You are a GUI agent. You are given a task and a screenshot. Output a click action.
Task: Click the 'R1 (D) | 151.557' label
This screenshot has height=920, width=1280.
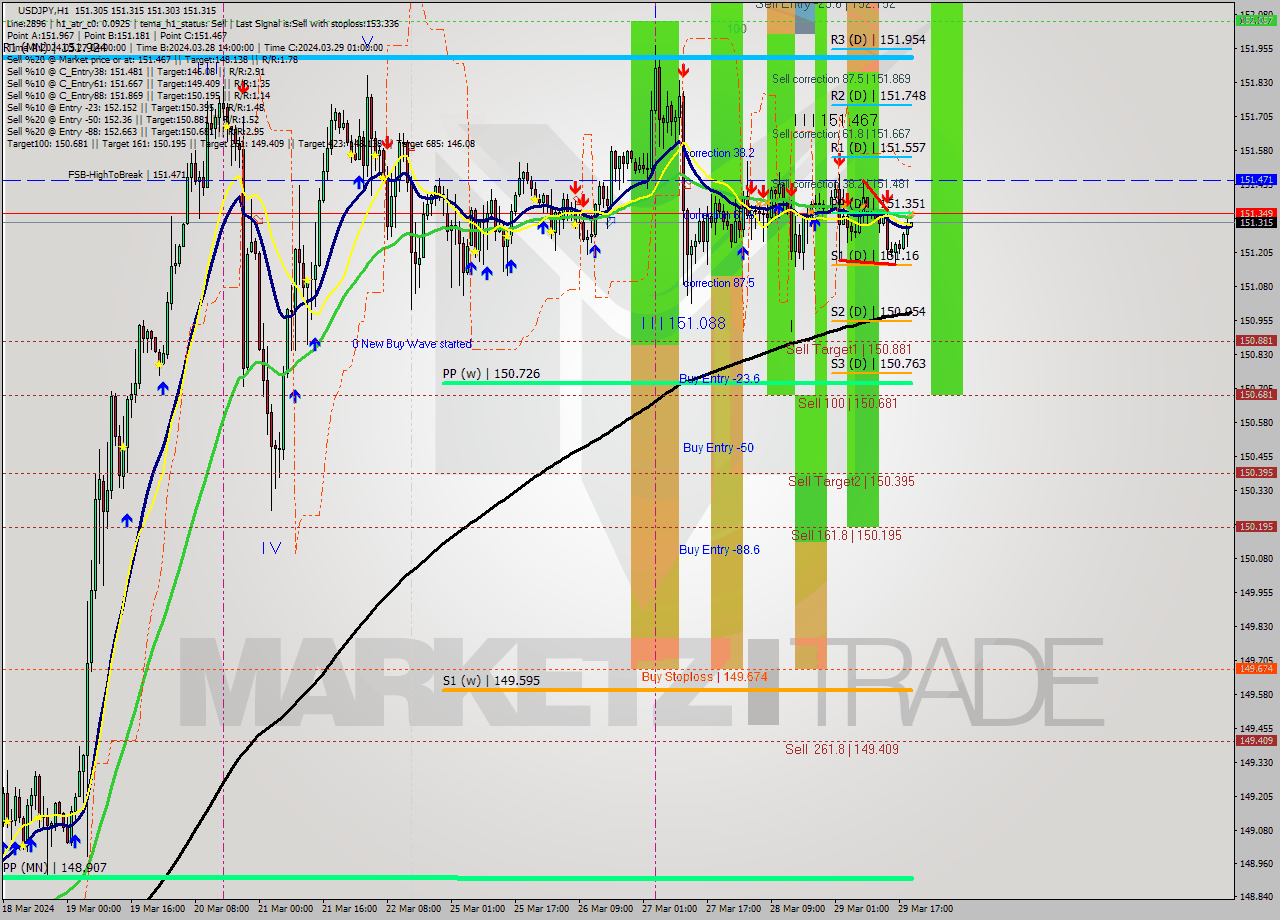click(878, 148)
